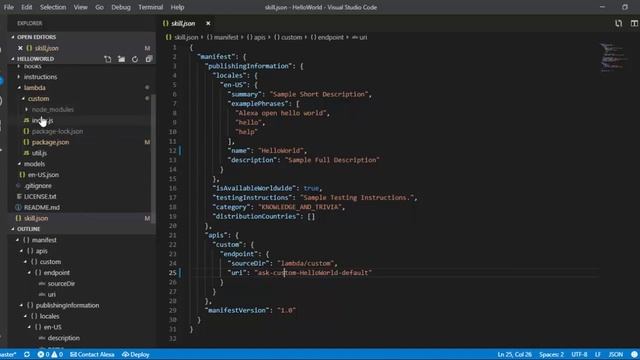Open the Edit menu
Viewport: 640px width, 360px height.
point(27,7)
